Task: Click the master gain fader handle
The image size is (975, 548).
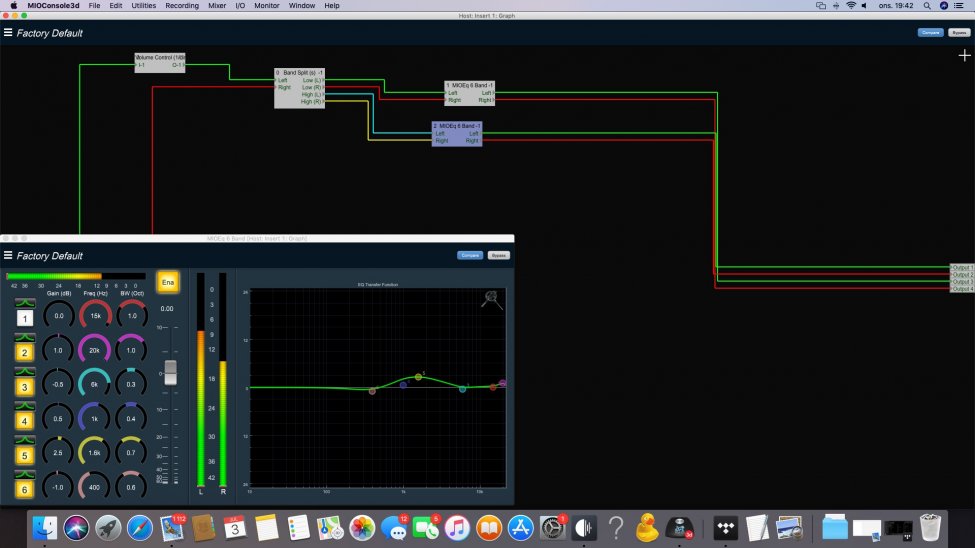Action: tap(170, 371)
